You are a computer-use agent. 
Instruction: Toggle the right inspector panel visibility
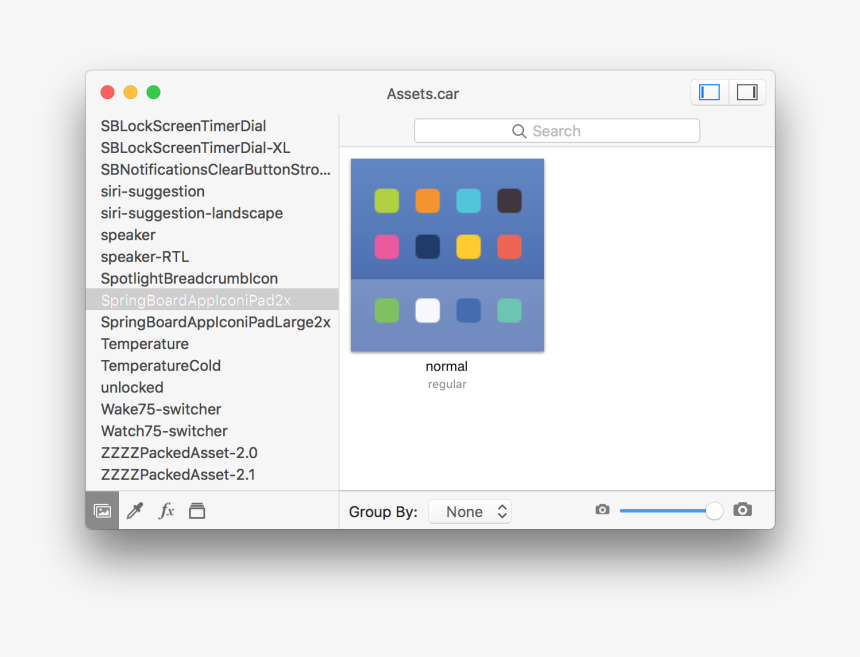[746, 92]
